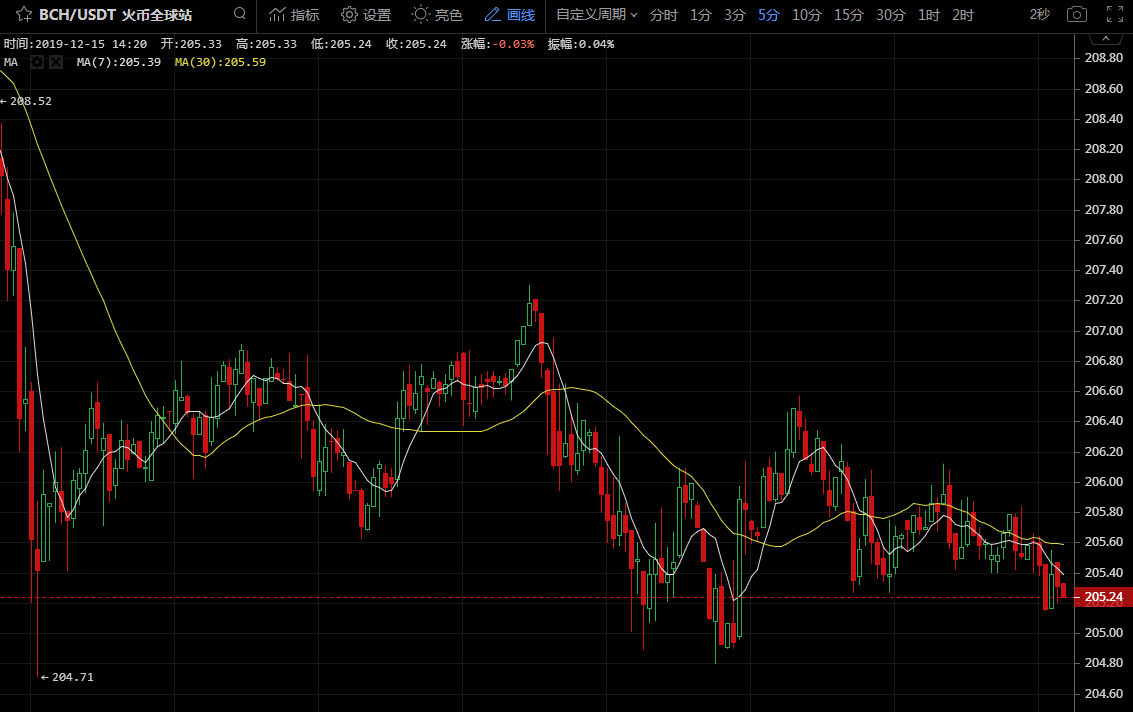Viewport: 1133px width, 712px height.
Task: Select the 30分 period tab
Action: point(891,14)
